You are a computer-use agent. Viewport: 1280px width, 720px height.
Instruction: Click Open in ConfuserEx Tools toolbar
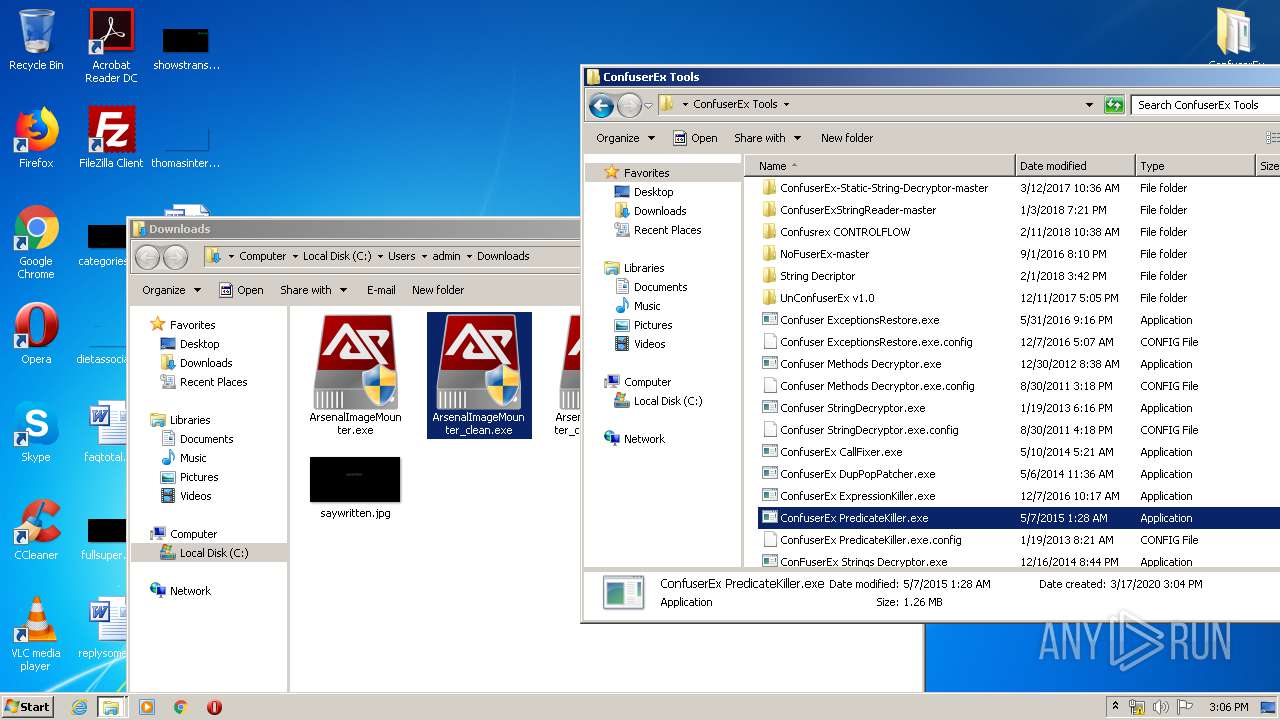(695, 138)
